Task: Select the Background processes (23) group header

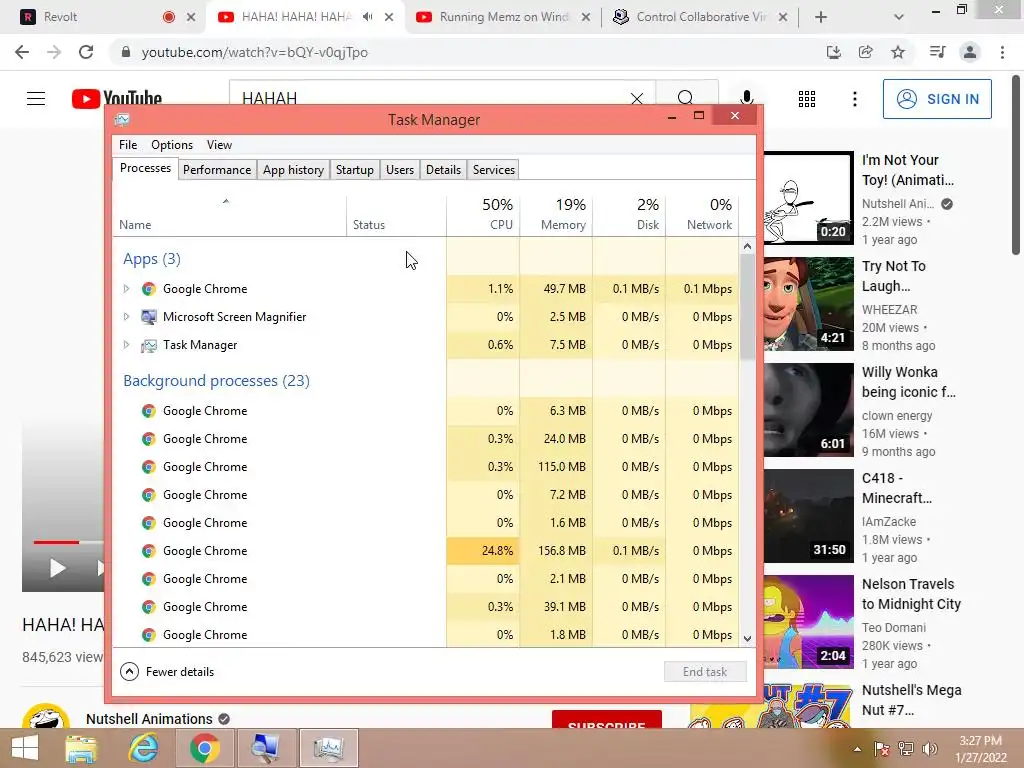Action: coord(216,381)
